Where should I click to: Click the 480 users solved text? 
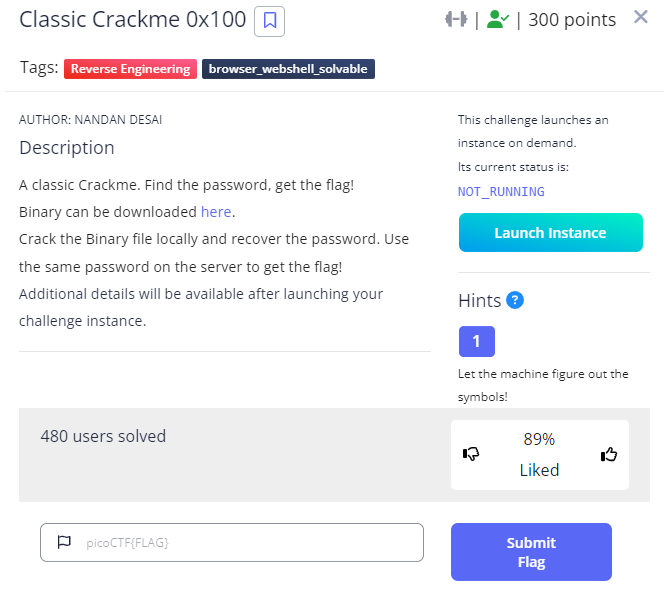tap(103, 436)
